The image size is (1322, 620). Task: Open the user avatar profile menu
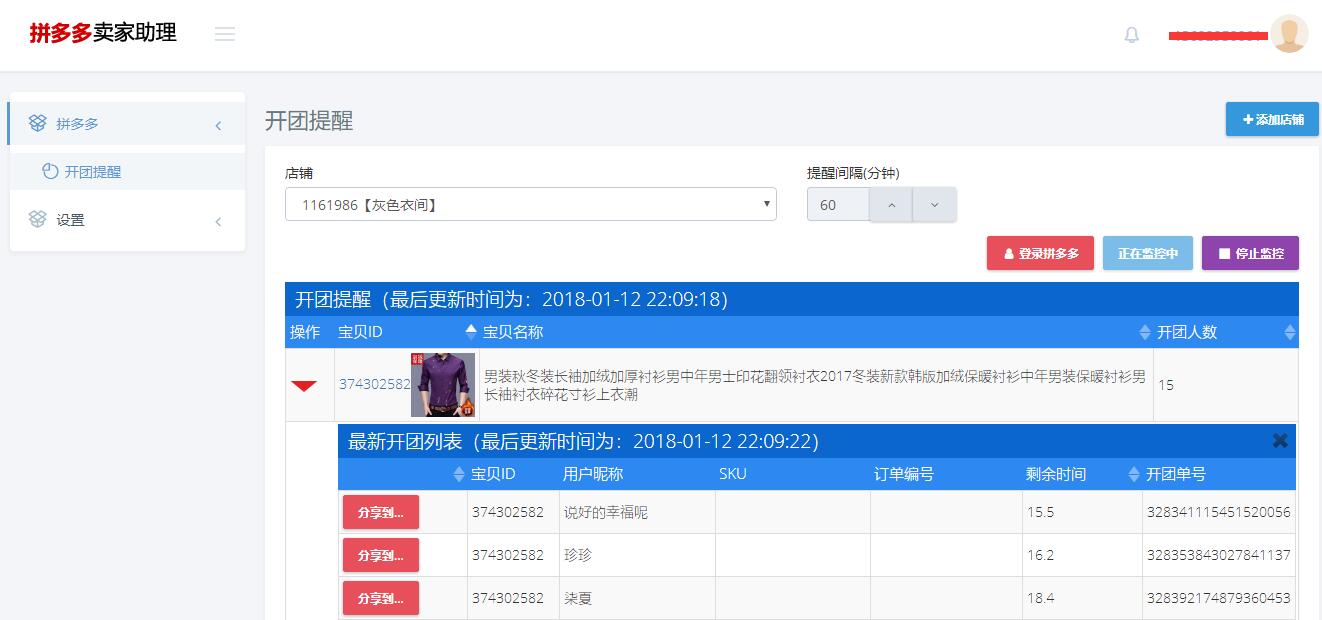tap(1289, 34)
